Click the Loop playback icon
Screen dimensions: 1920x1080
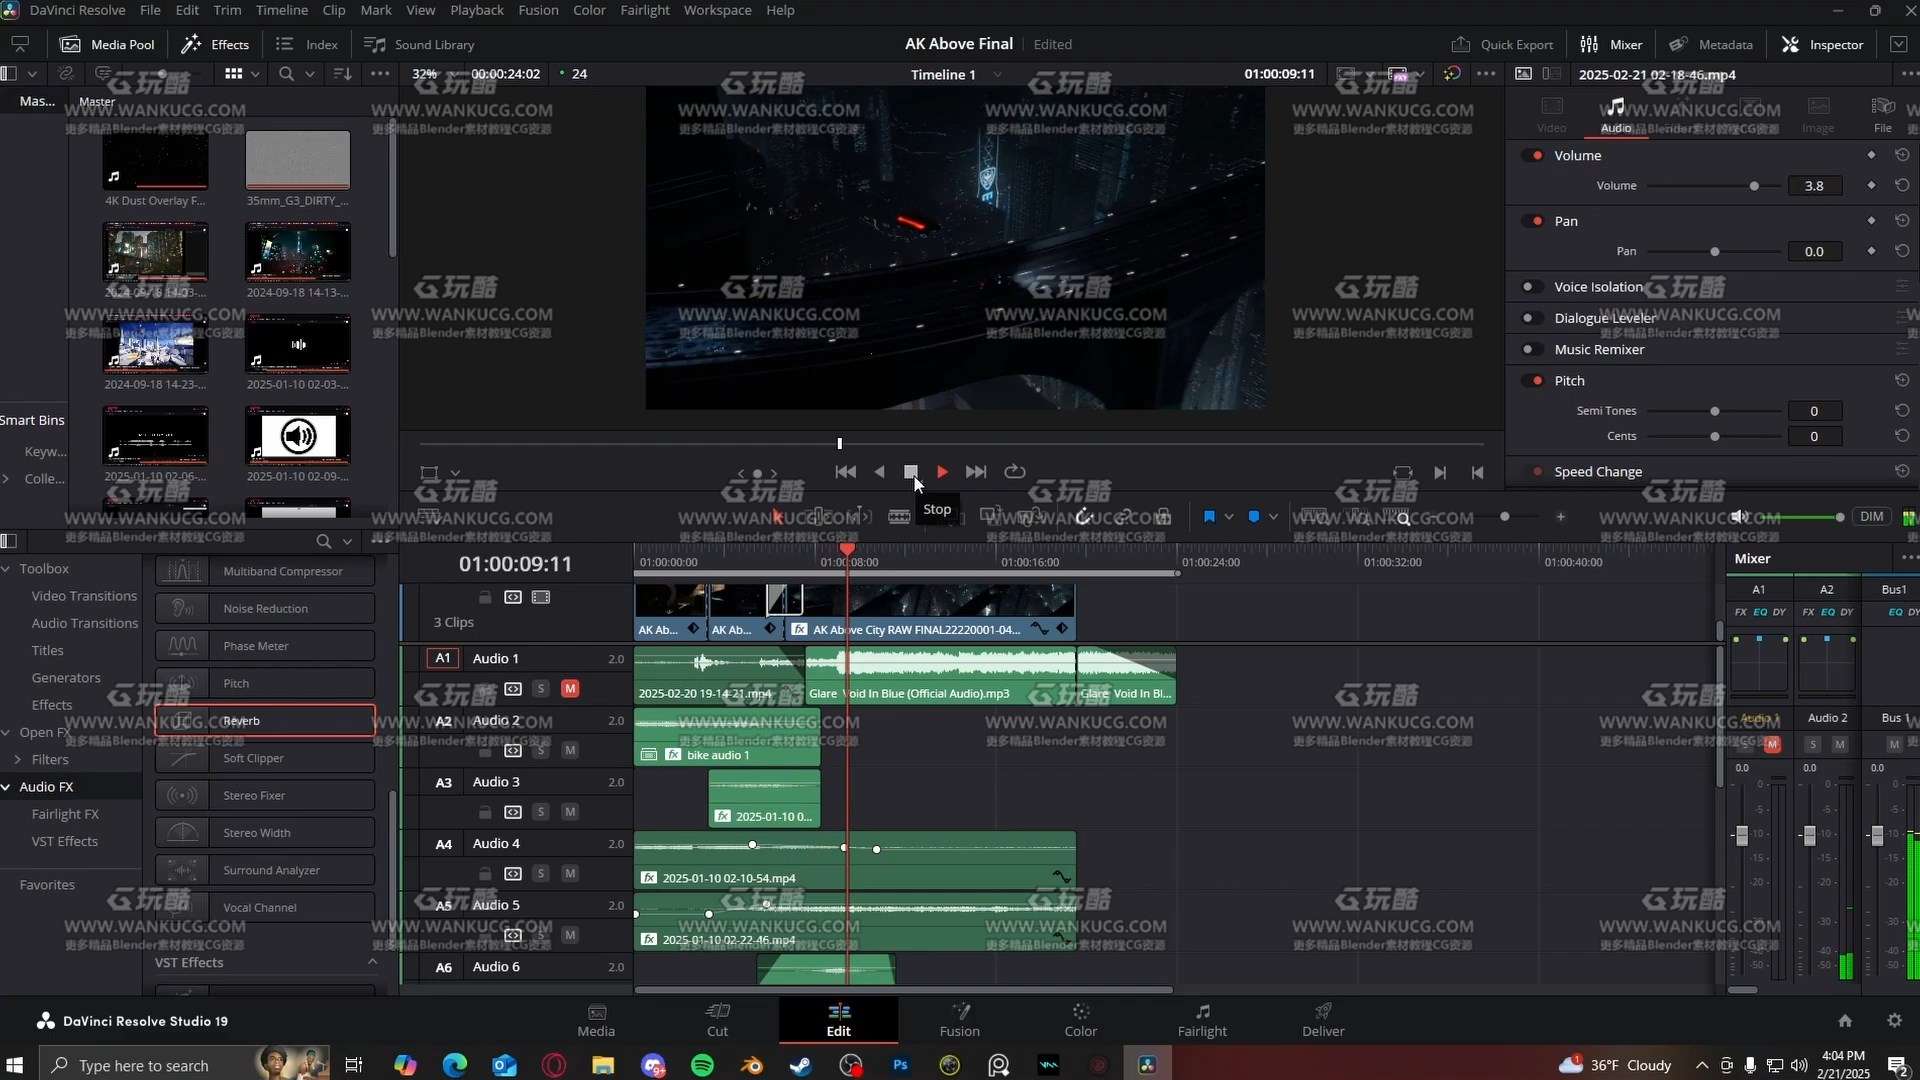(x=1014, y=472)
